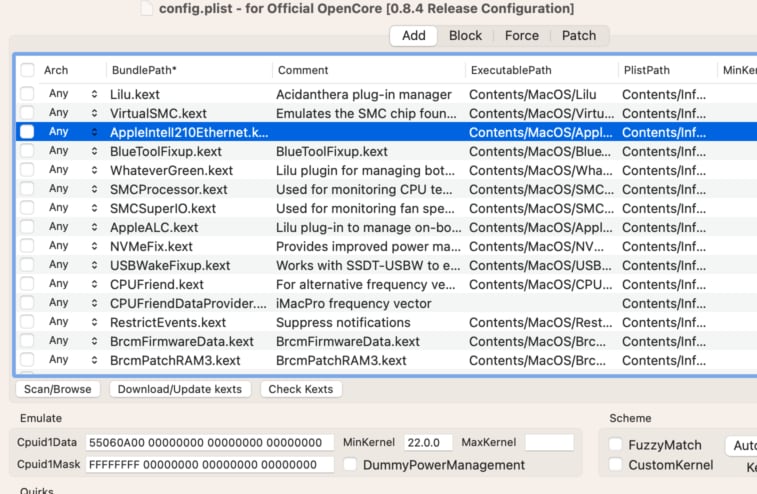Edit the Cpuid1Mask field
Viewport: 757px width, 494px height.
click(210, 465)
